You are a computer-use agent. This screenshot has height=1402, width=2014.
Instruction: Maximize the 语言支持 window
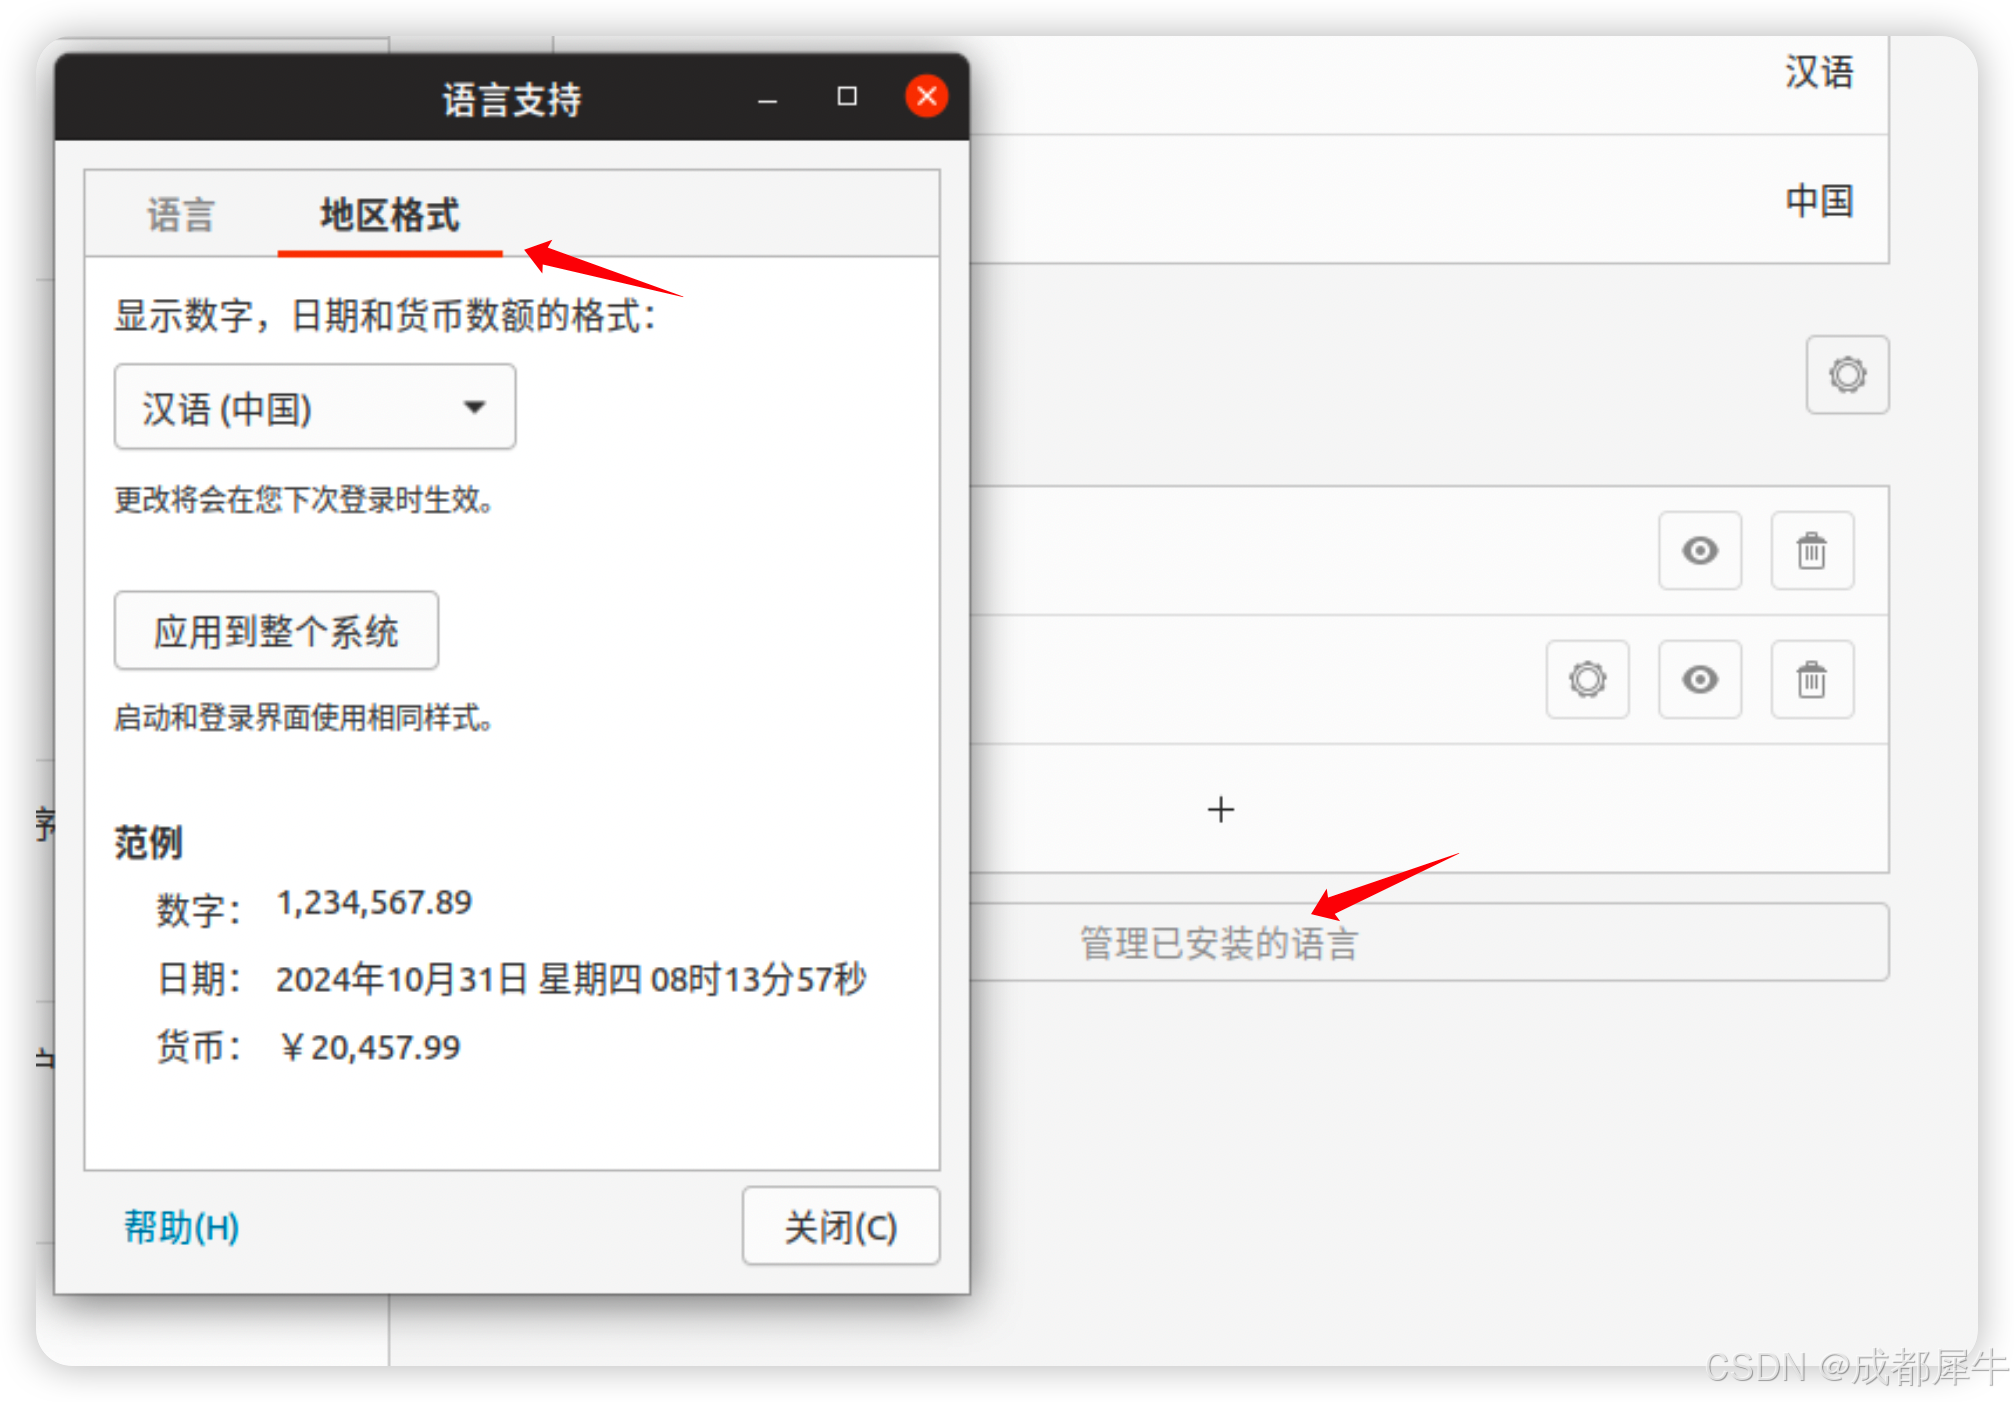847,96
